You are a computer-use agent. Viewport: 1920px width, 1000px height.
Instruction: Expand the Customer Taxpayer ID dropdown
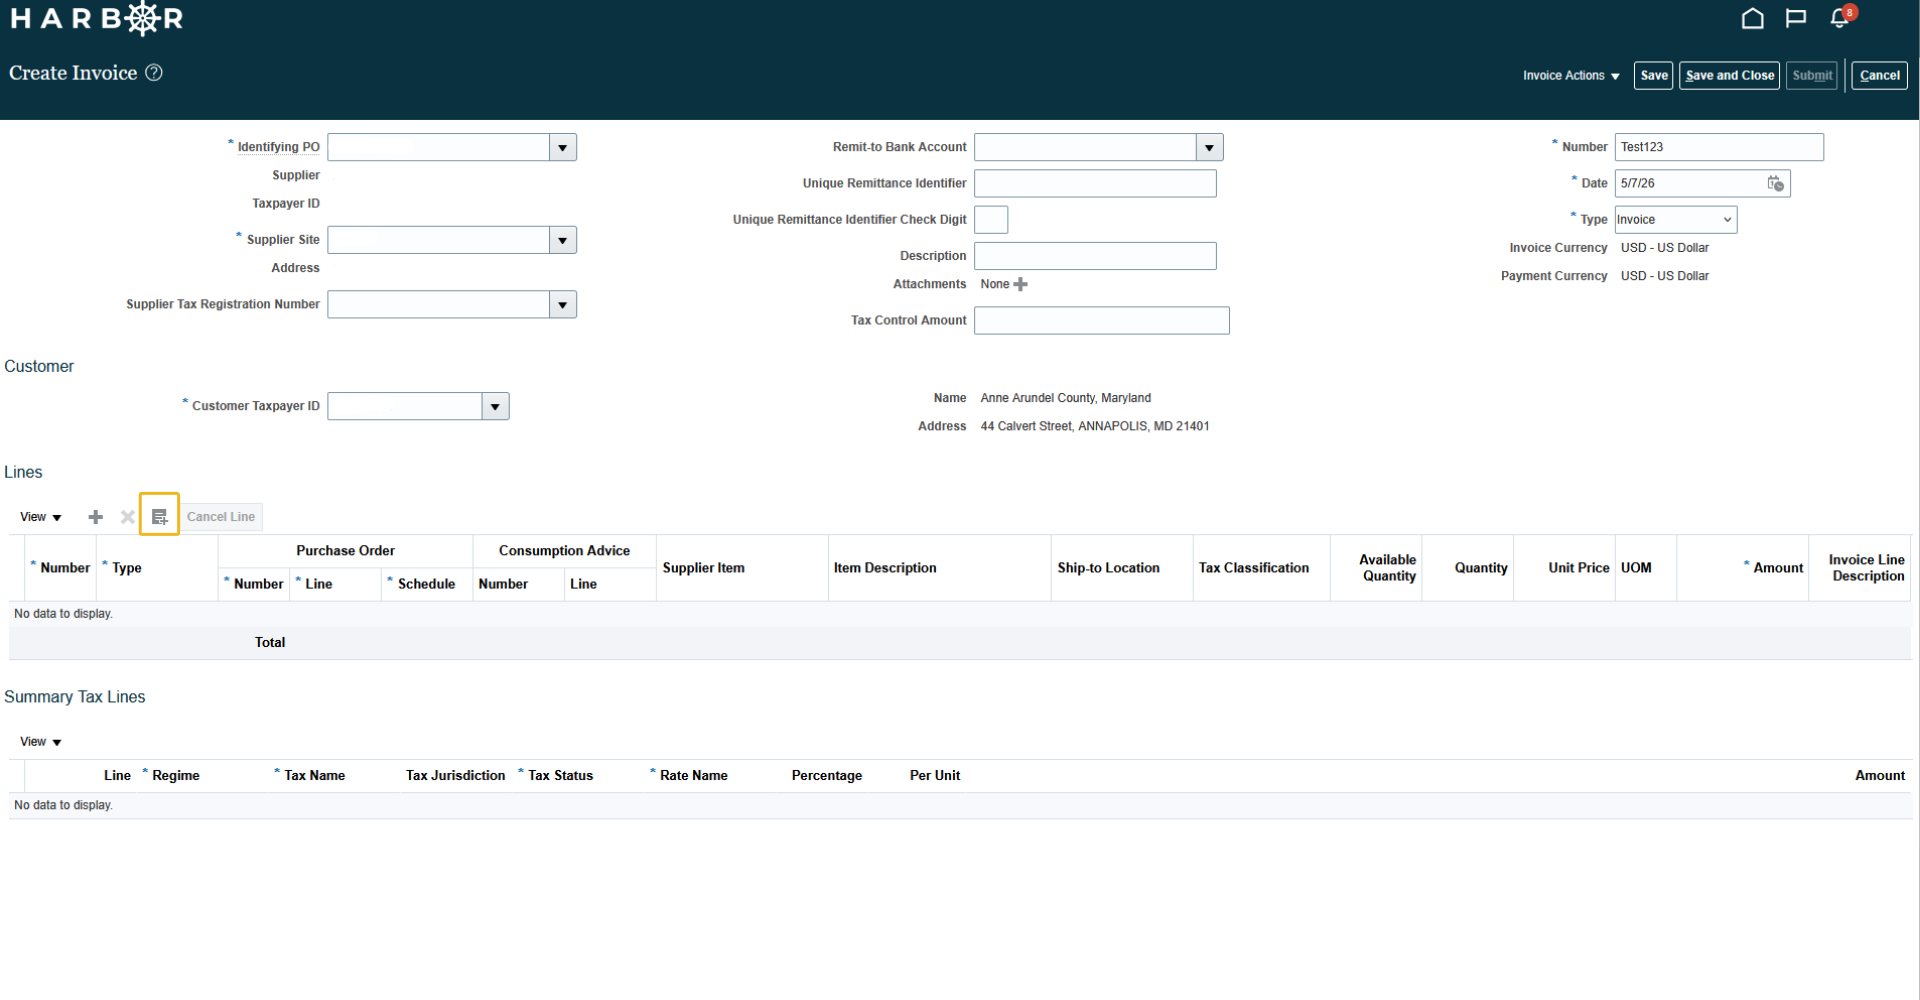pos(495,406)
